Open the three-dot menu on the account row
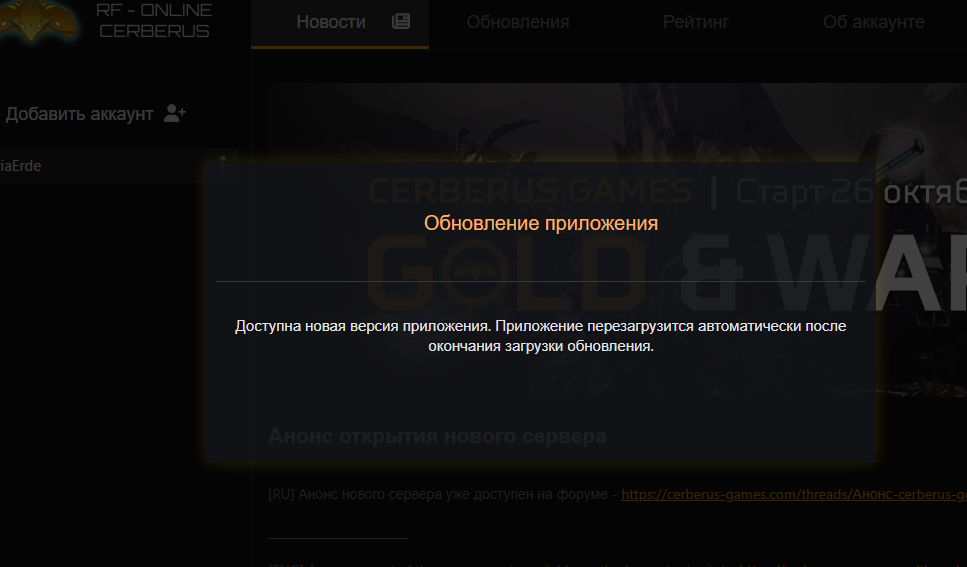 (223, 165)
